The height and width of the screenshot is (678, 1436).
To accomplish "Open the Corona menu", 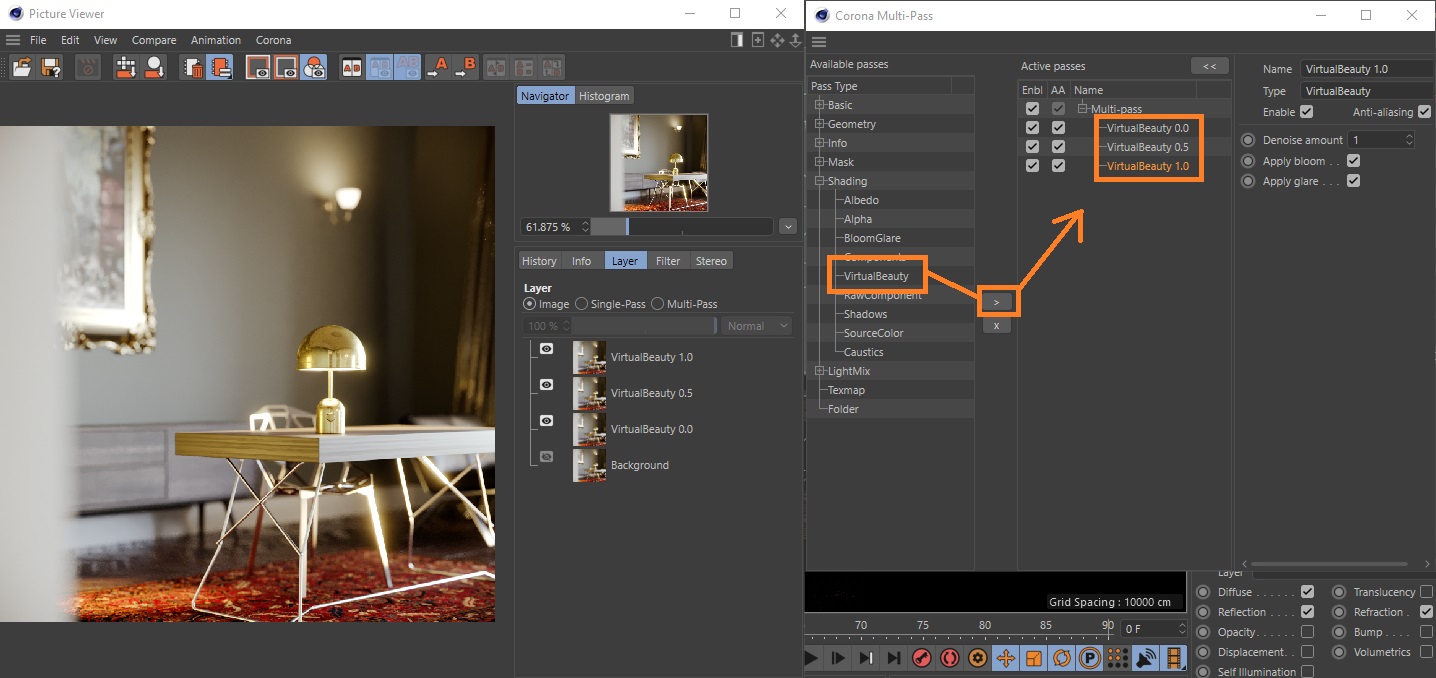I will click(273, 40).
